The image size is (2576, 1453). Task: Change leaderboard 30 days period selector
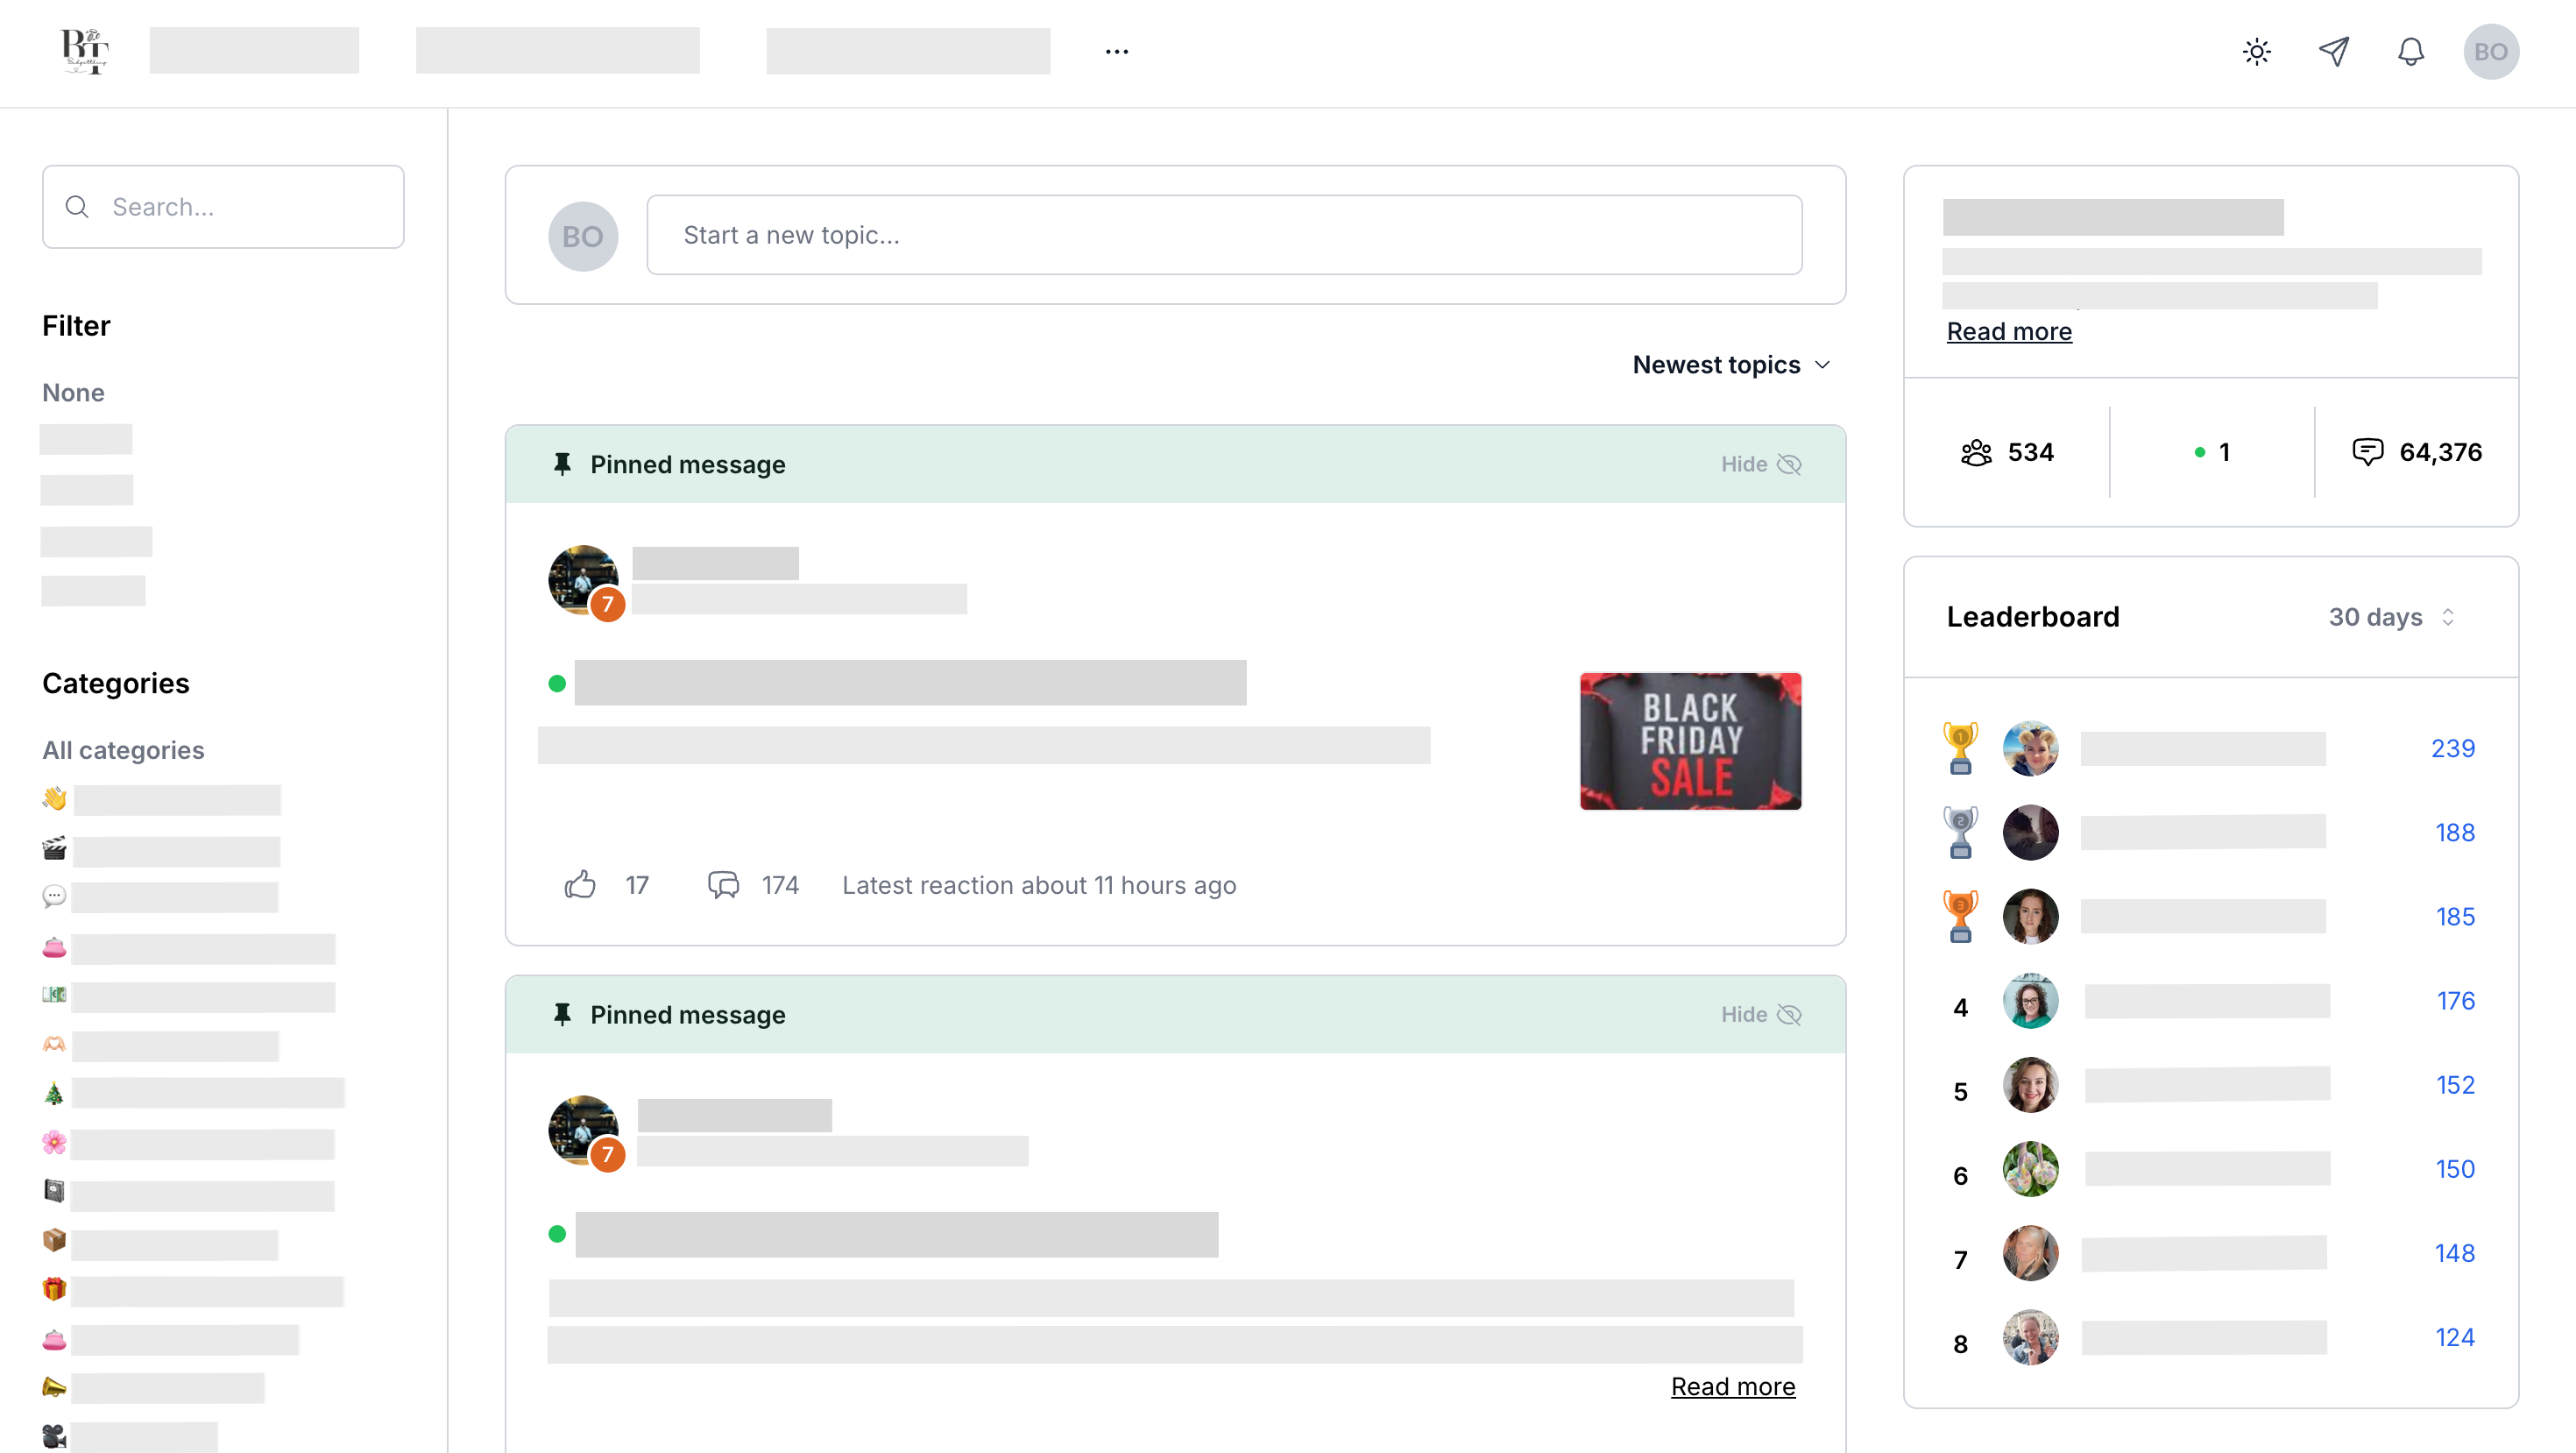pyautogui.click(x=2390, y=617)
